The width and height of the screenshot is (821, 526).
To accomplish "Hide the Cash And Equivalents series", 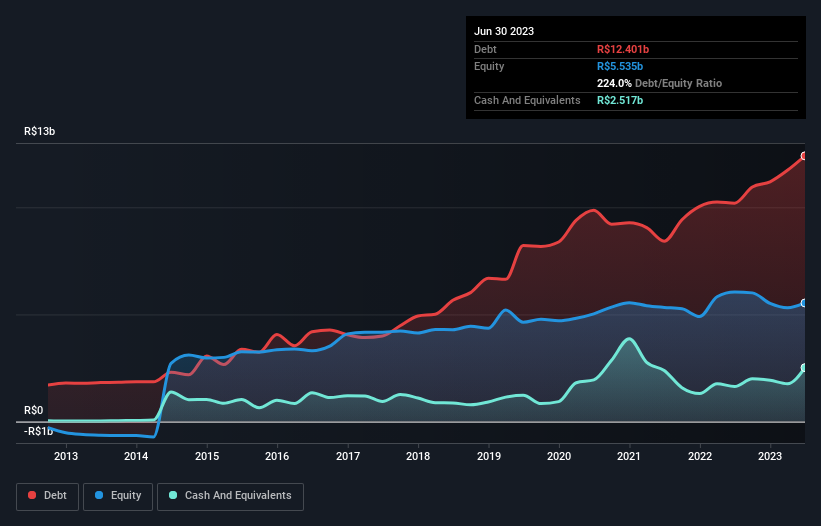I will [230, 495].
